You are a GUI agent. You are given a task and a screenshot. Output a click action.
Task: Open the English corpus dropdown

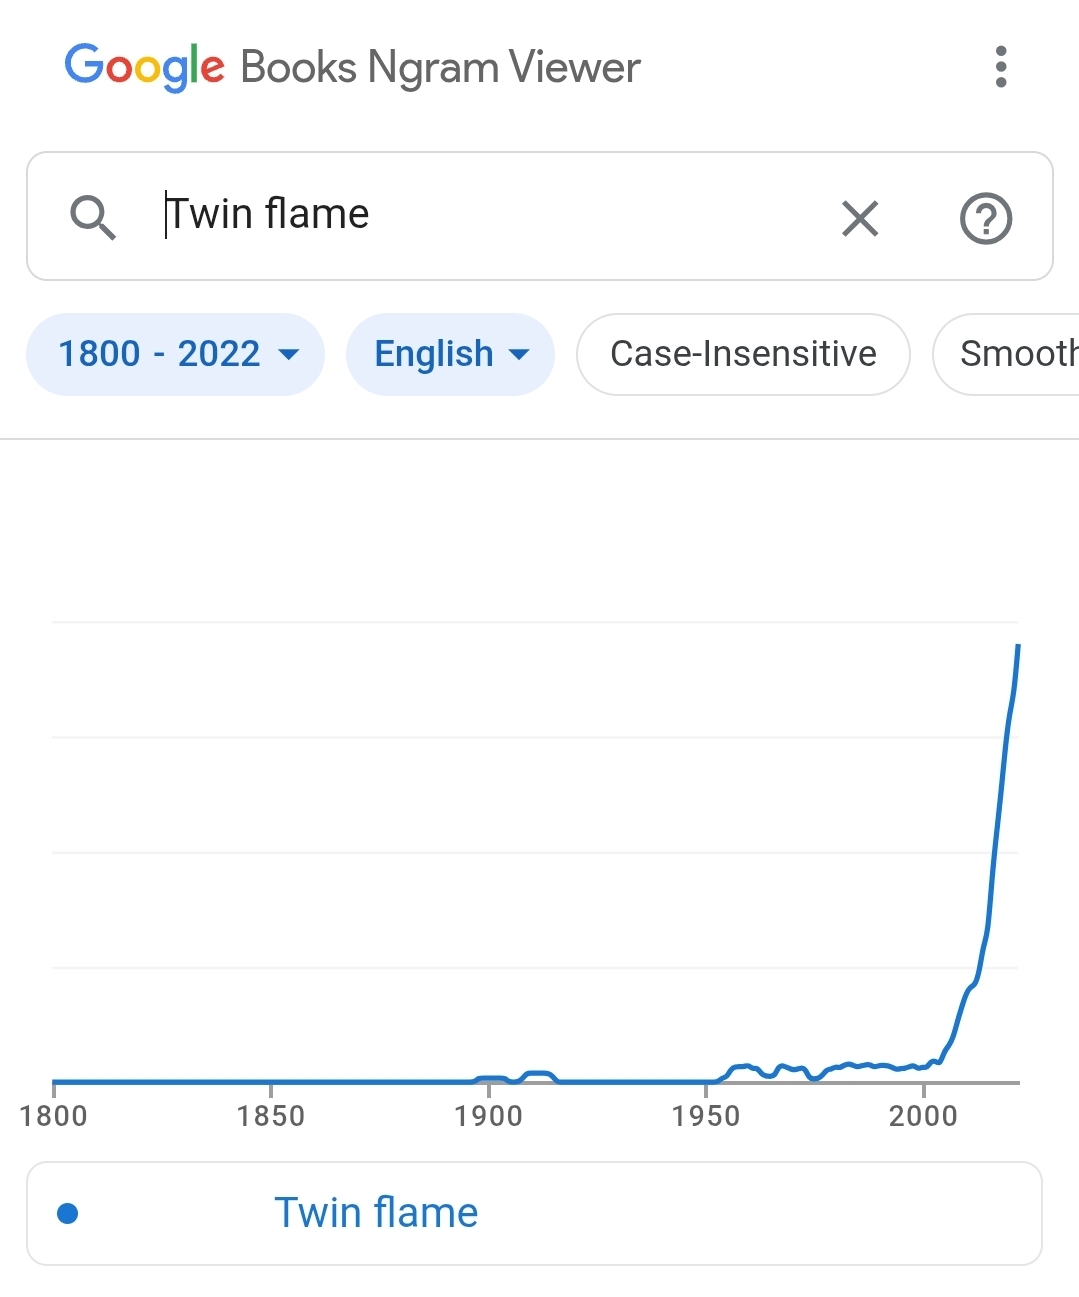[x=450, y=354]
